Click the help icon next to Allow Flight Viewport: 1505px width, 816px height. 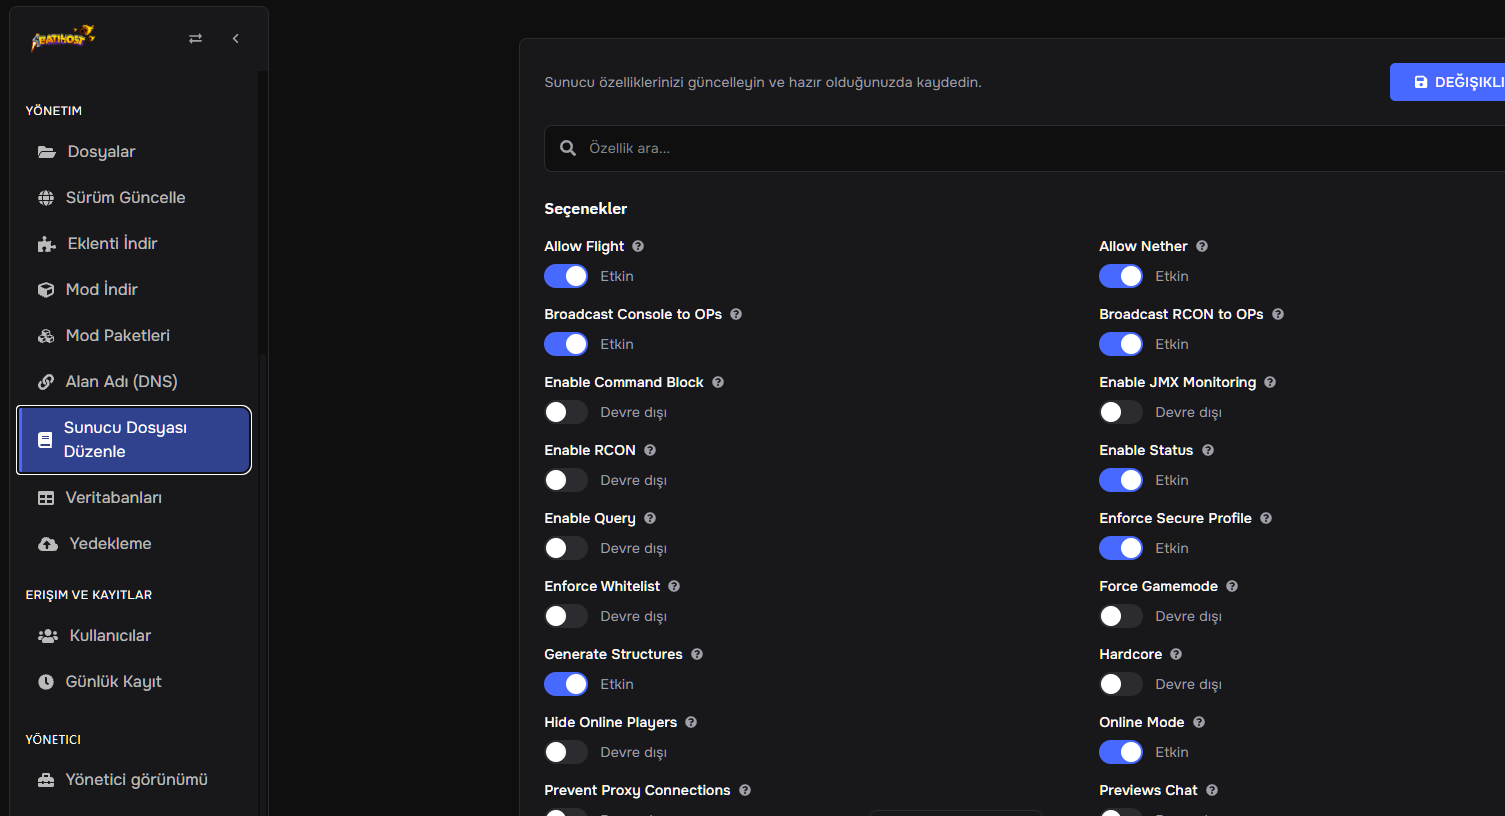pyautogui.click(x=638, y=246)
